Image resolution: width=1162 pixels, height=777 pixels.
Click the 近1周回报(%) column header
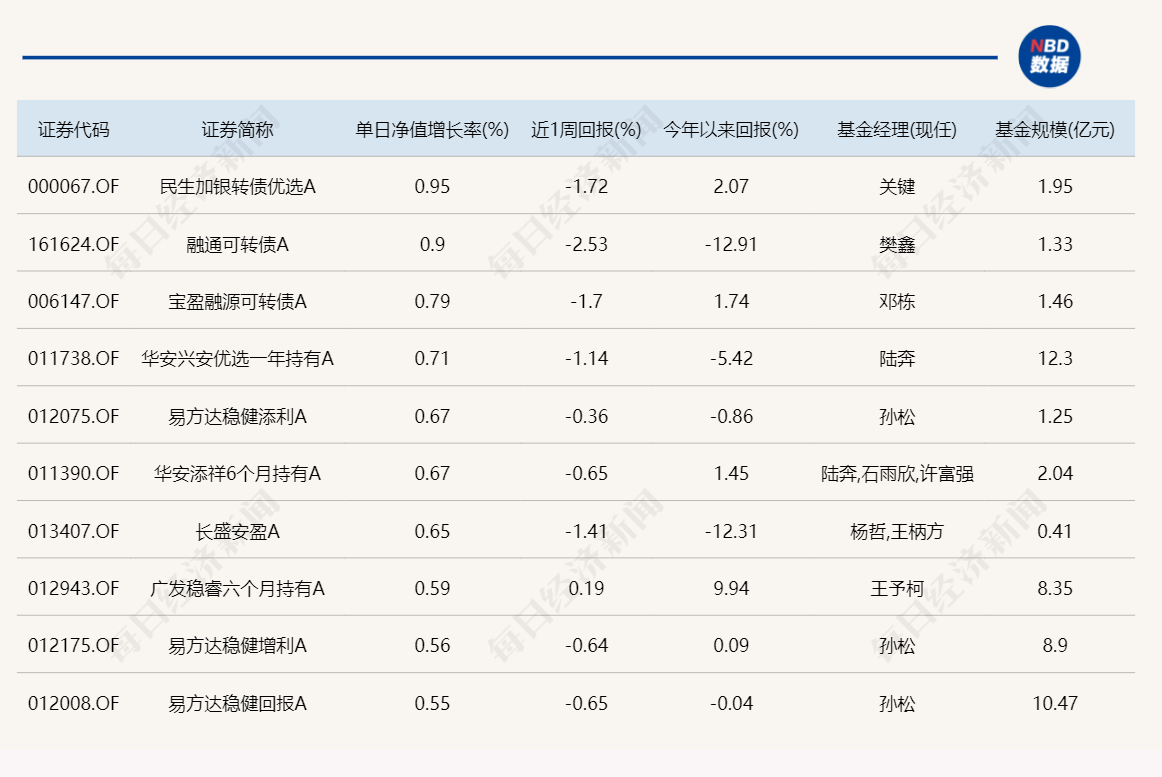click(586, 130)
